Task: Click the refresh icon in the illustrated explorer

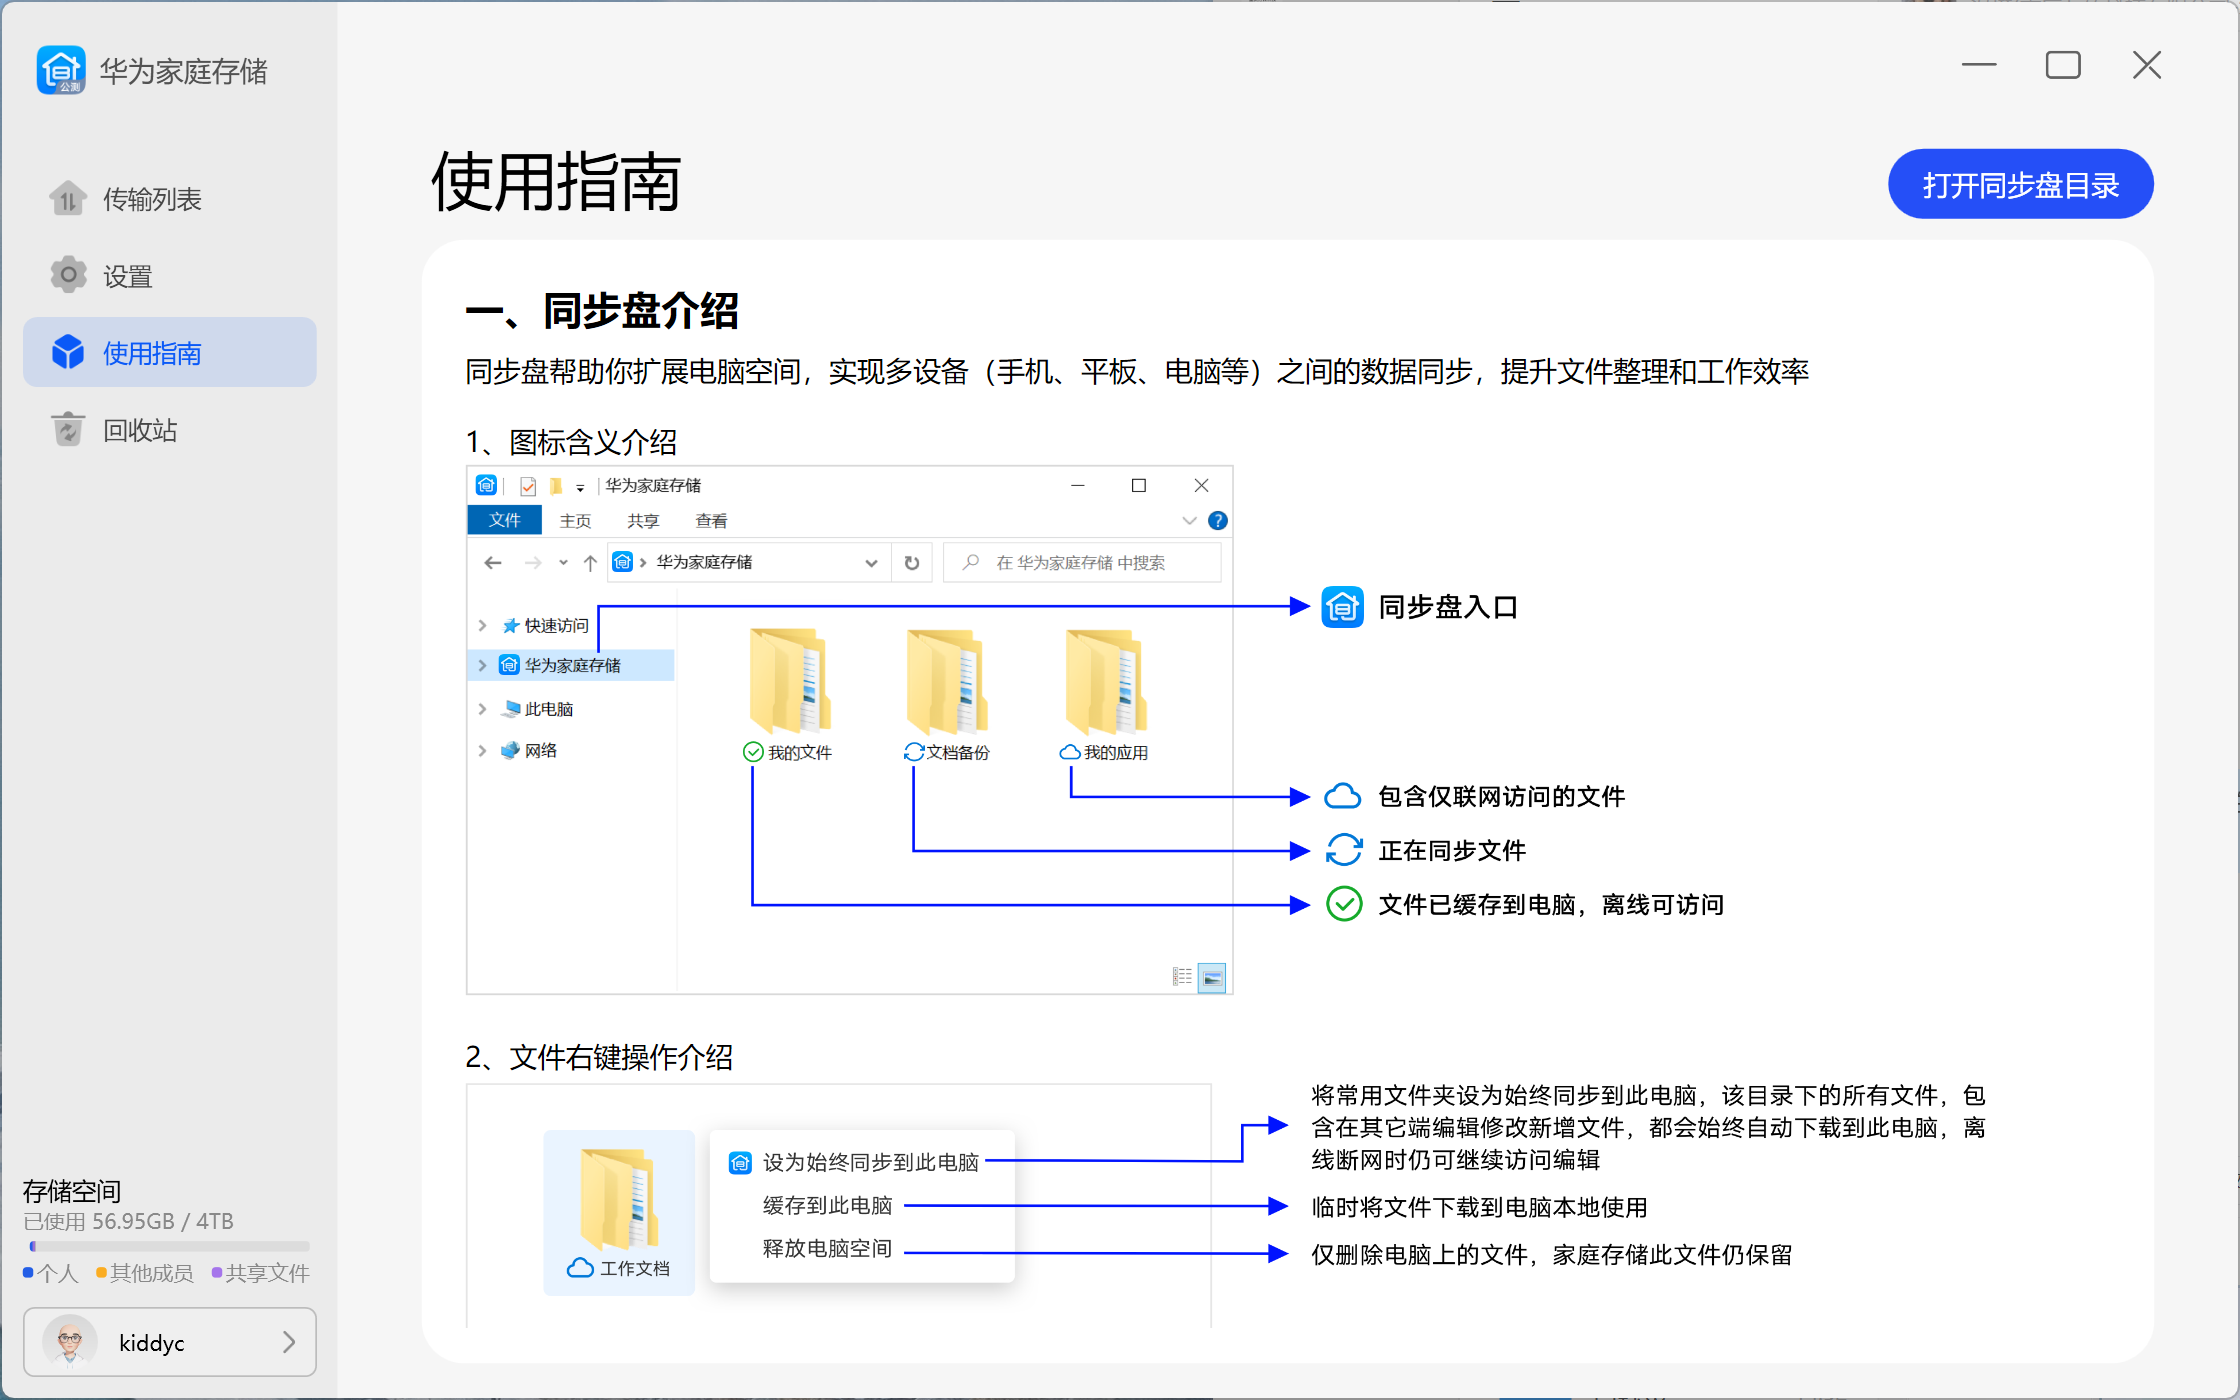Action: [x=912, y=563]
